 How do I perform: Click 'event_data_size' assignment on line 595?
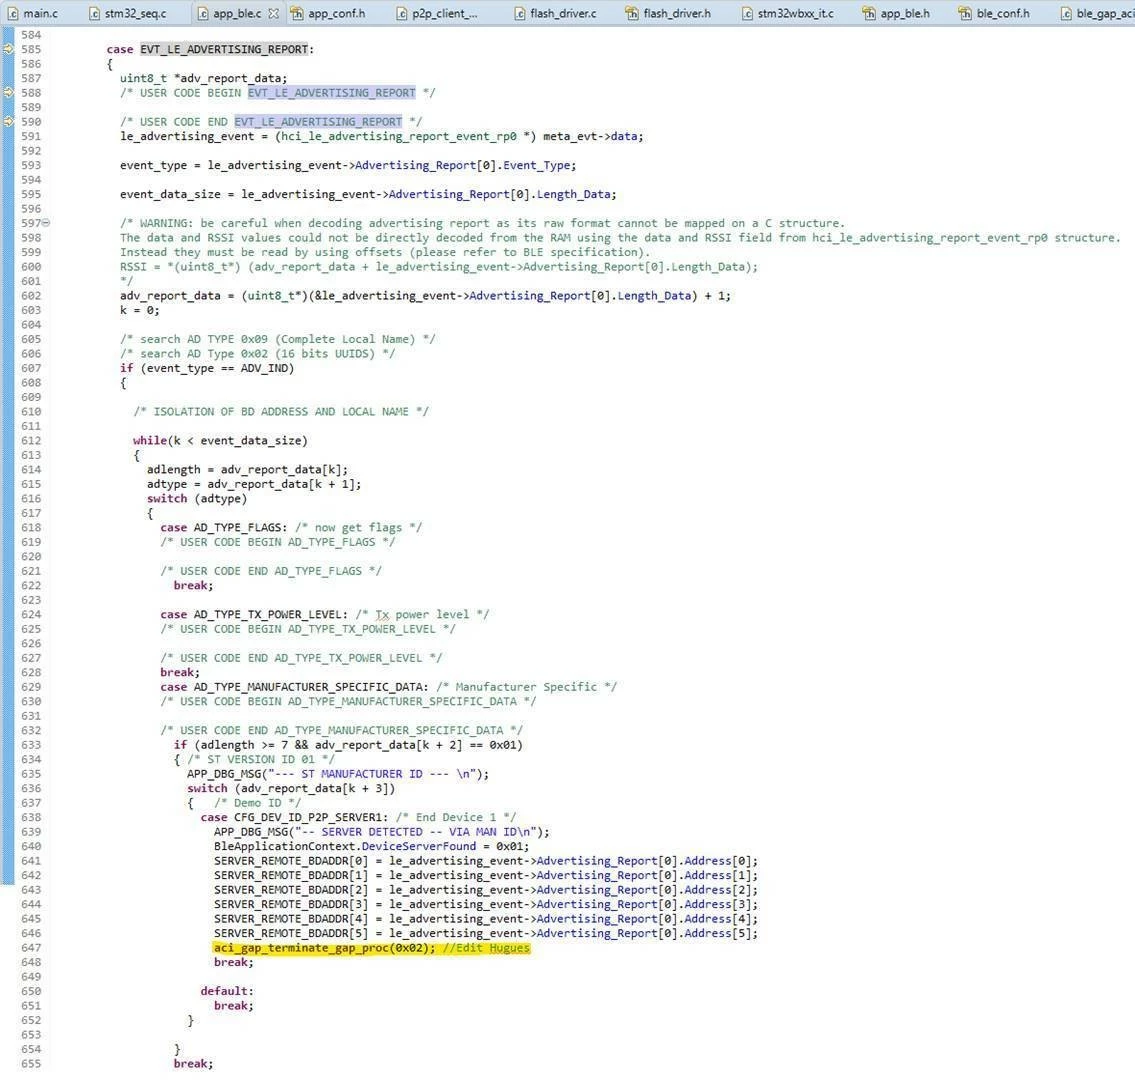click(x=368, y=194)
